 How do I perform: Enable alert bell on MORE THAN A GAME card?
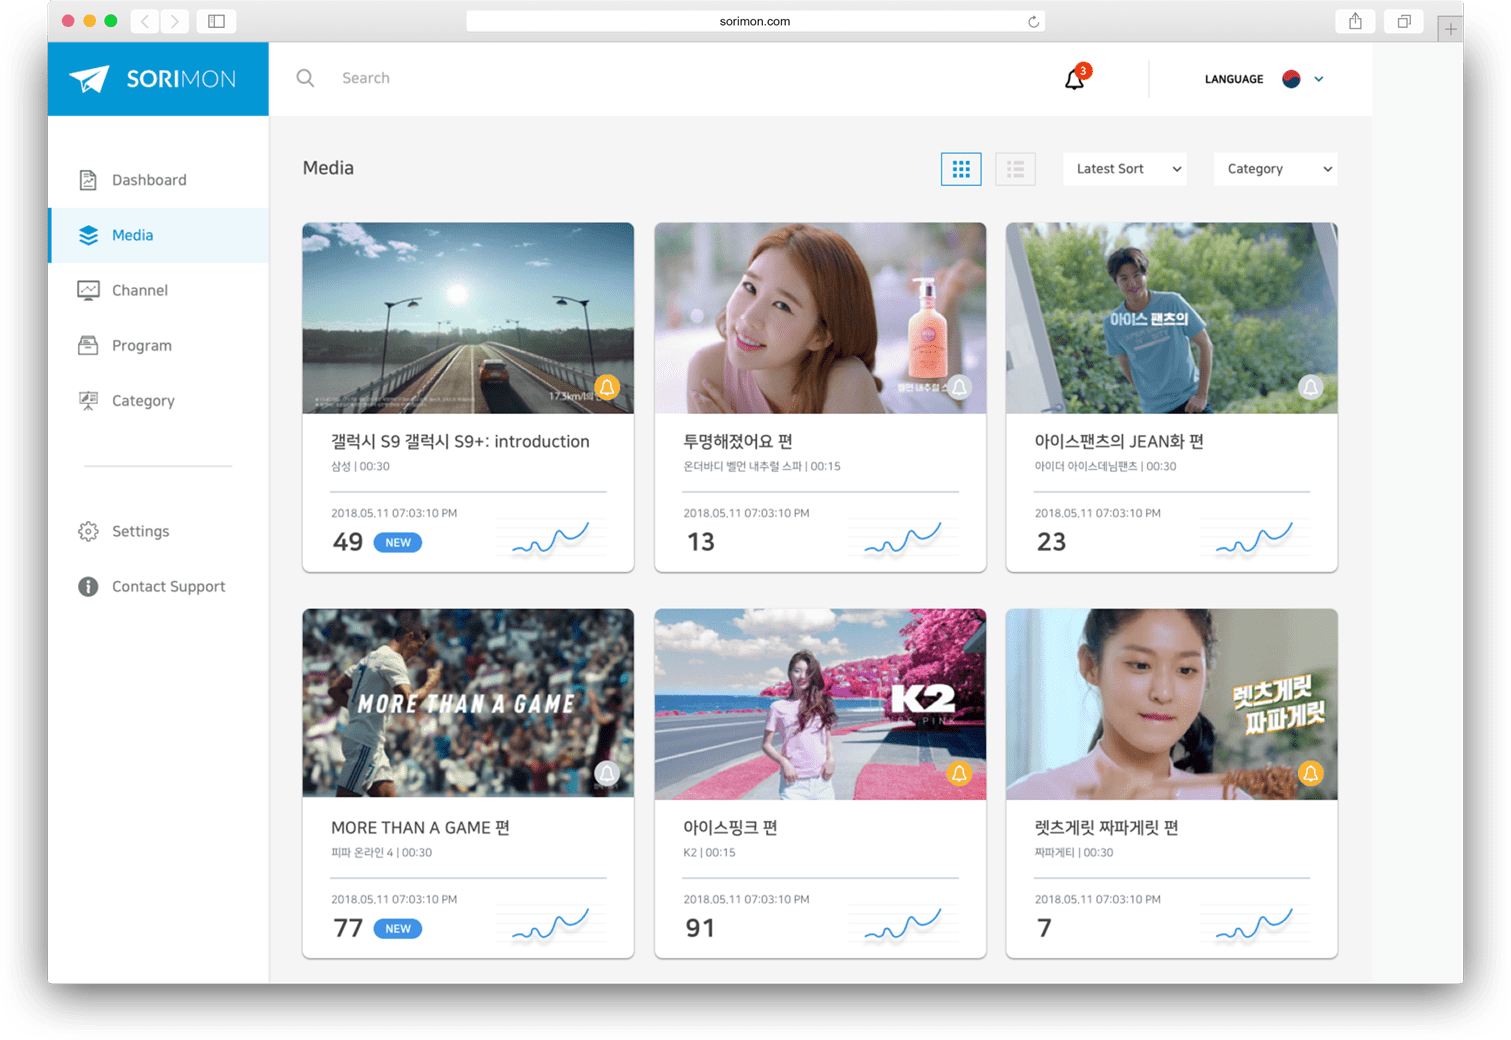pos(607,773)
